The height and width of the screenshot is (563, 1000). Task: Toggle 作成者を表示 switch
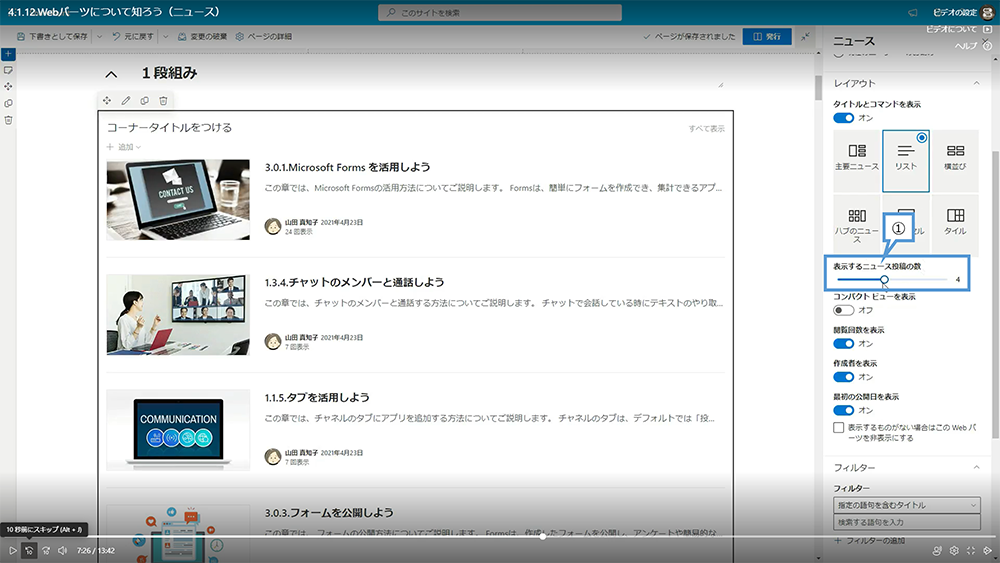click(x=843, y=377)
